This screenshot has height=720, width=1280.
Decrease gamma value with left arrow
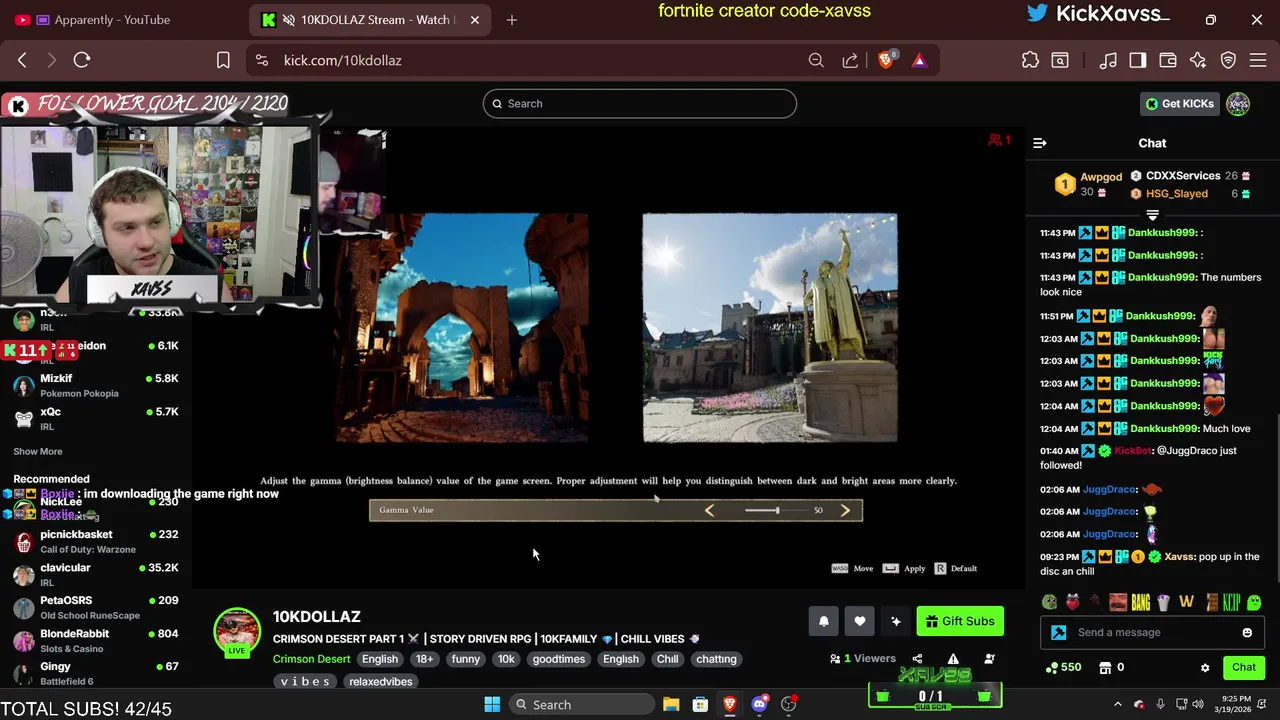[x=710, y=510]
